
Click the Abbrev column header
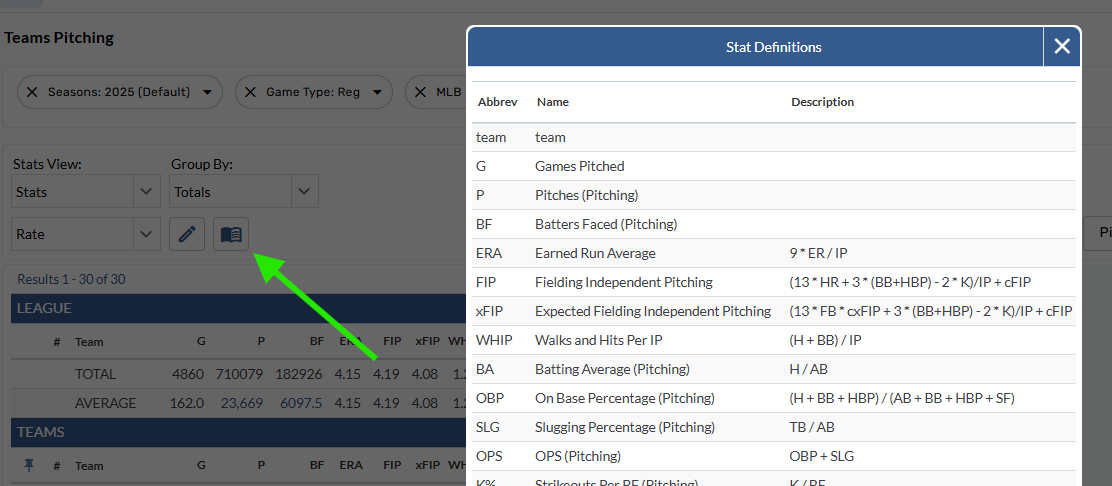[497, 102]
